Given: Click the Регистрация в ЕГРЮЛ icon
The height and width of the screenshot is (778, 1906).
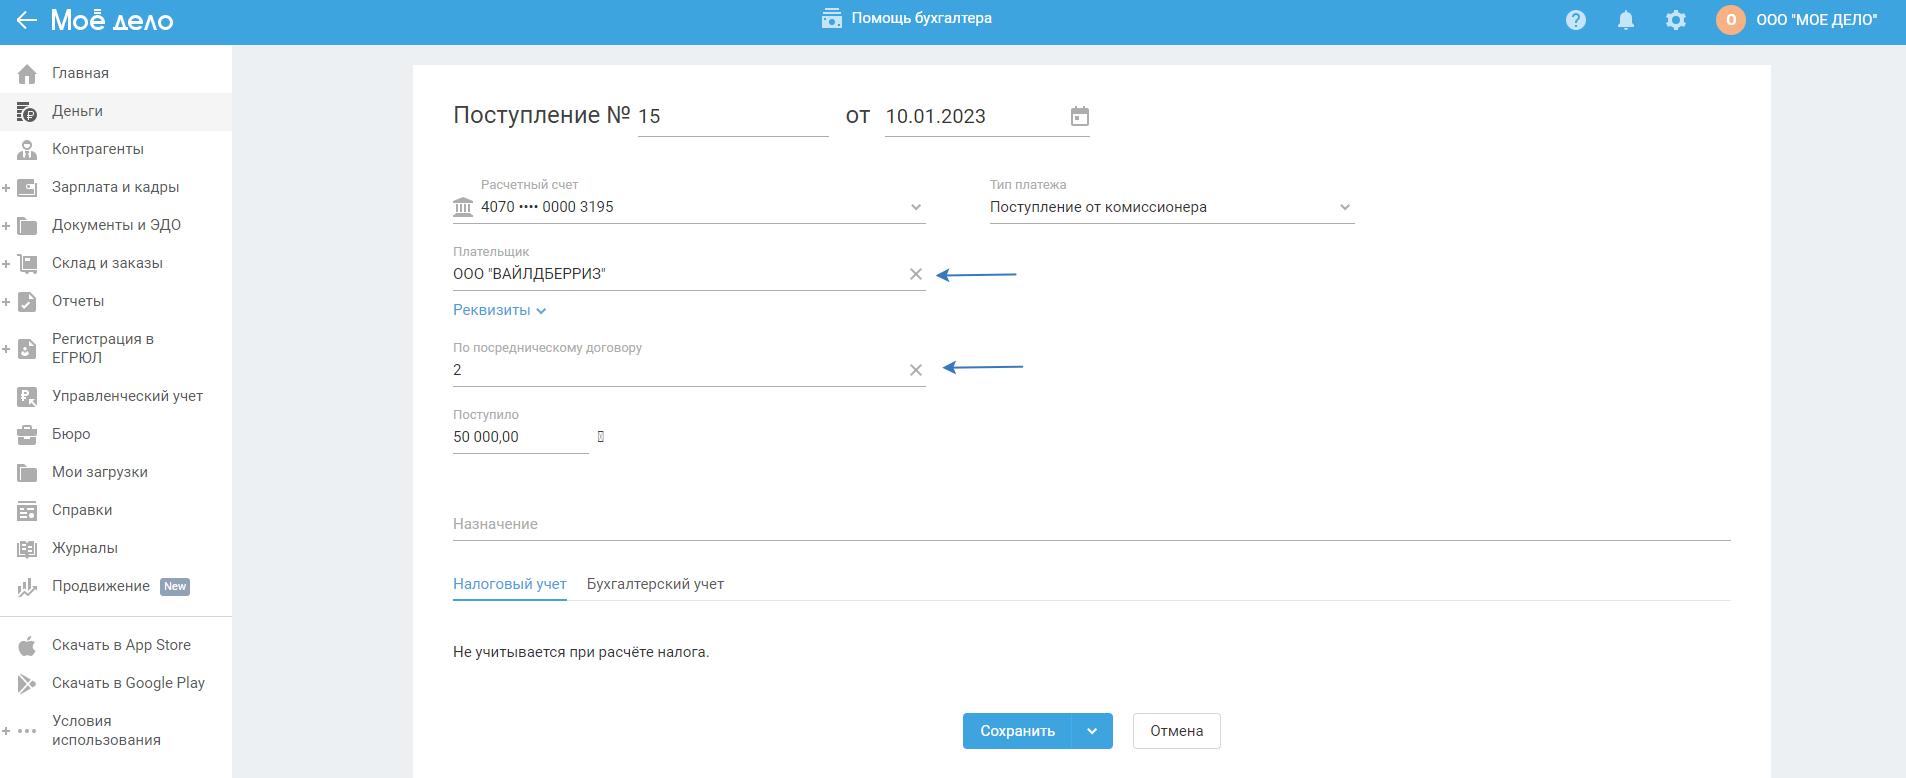Looking at the screenshot, I should (x=27, y=348).
